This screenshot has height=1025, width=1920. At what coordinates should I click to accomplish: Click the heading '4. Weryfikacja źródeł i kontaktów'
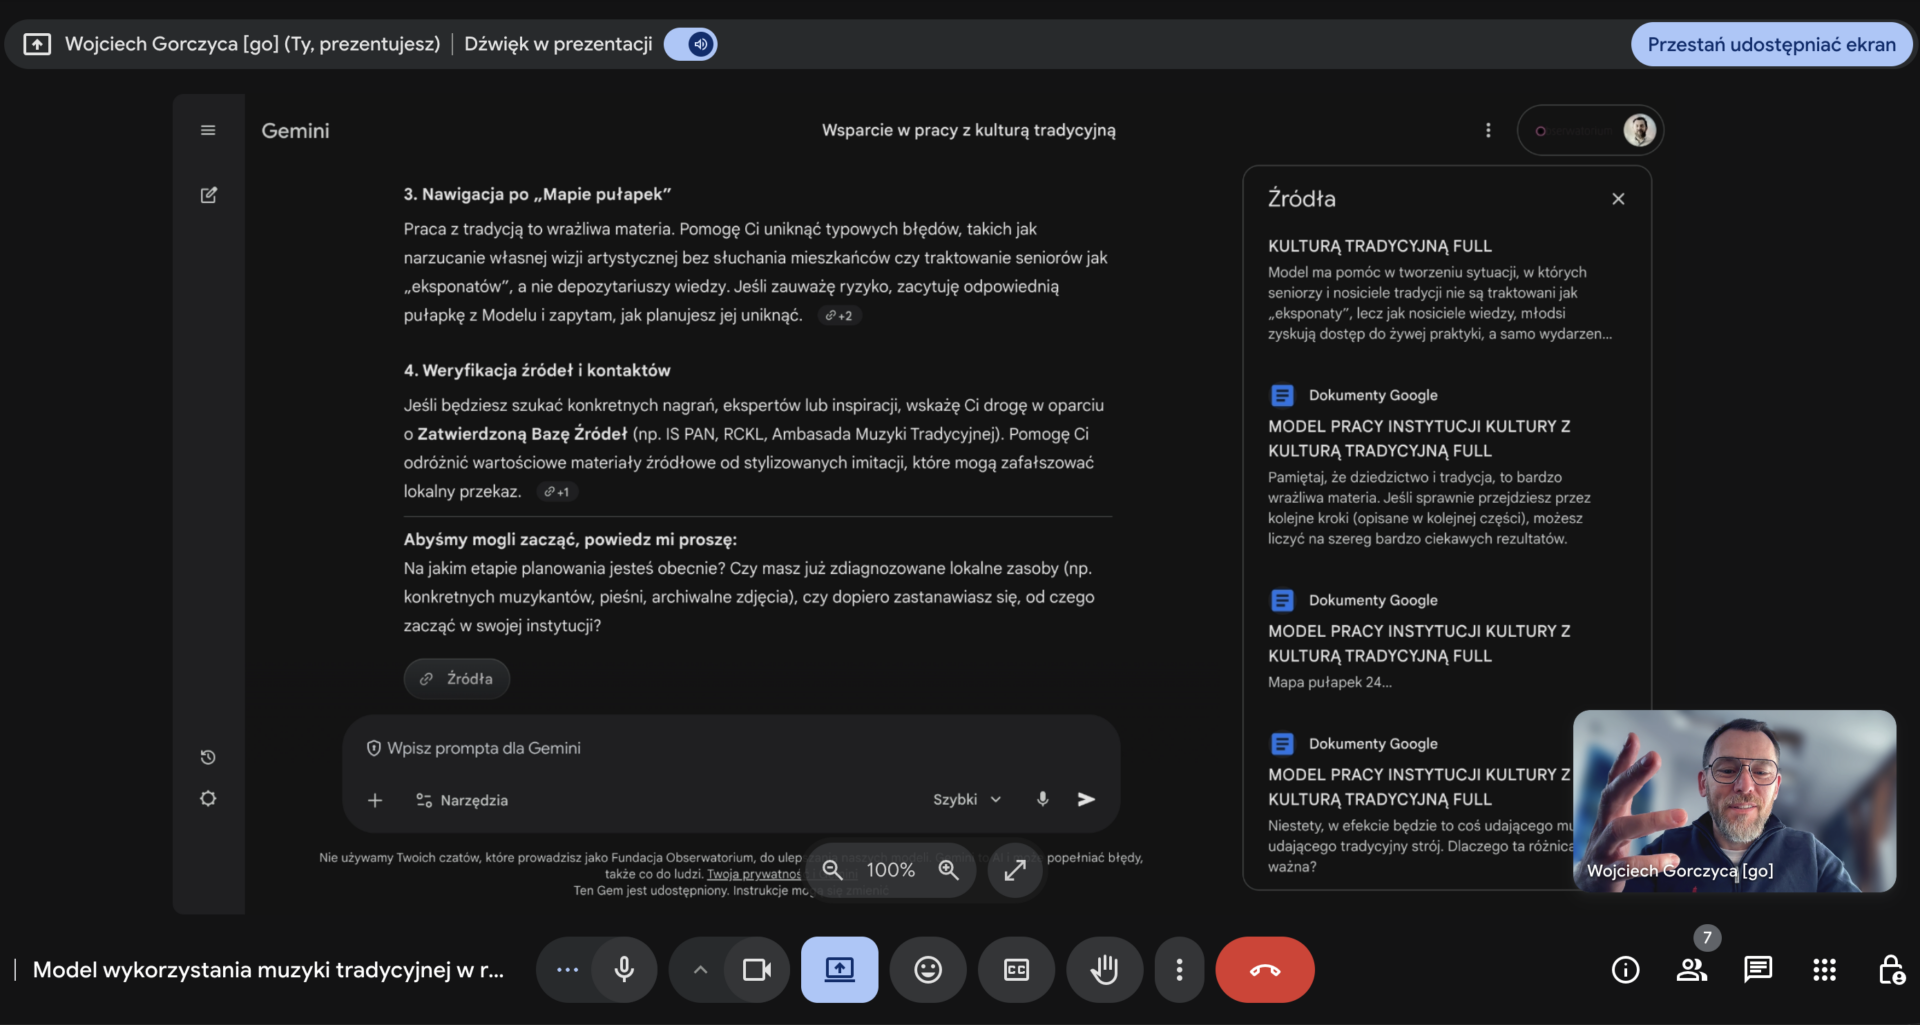537,370
